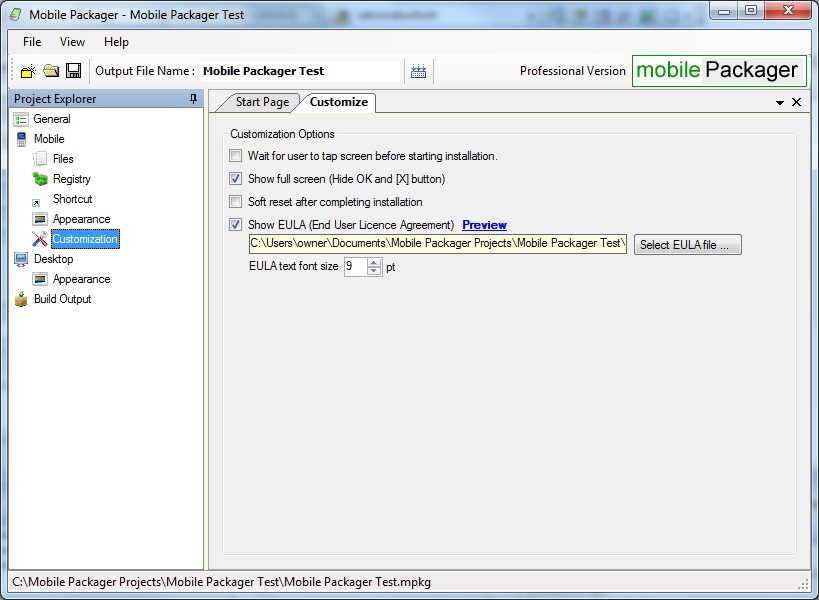This screenshot has width=819, height=600.
Task: Click the Files page icon
Action: [x=40, y=159]
